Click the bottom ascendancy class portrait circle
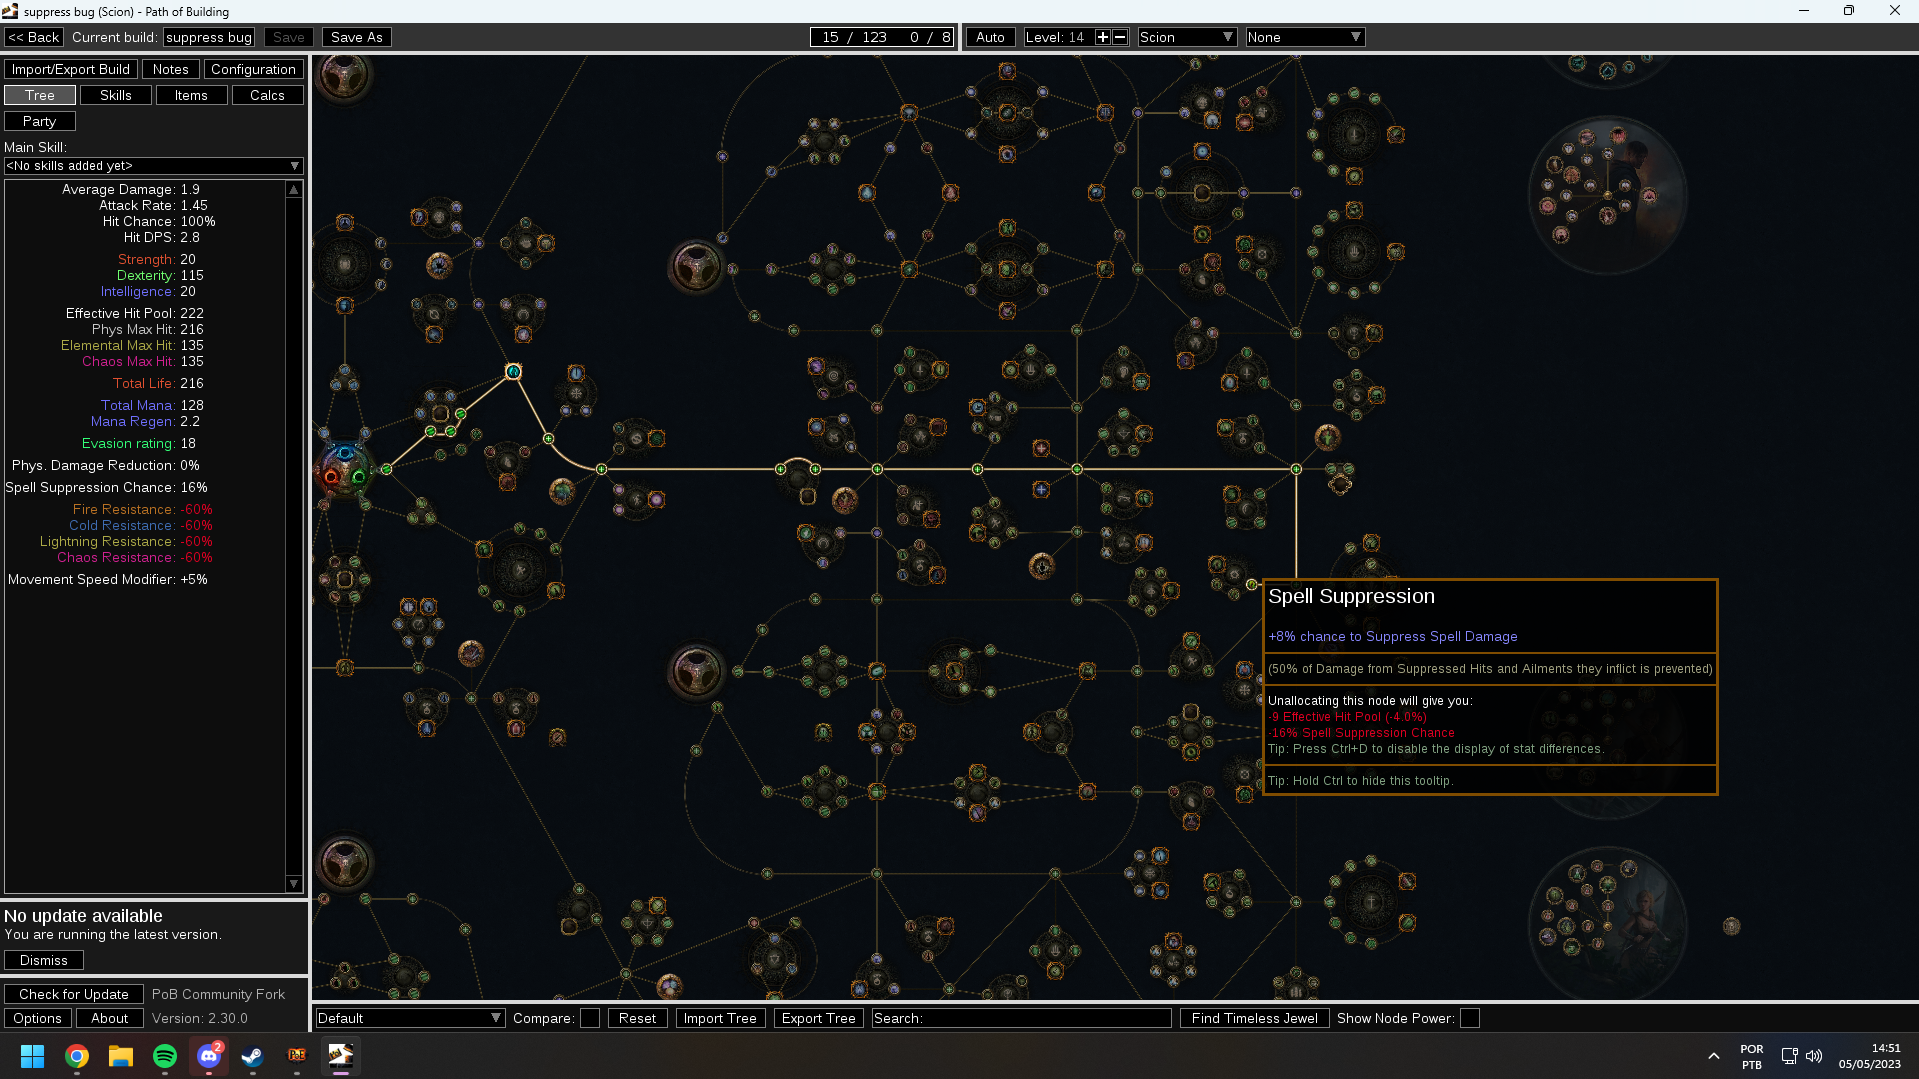 coord(1607,925)
